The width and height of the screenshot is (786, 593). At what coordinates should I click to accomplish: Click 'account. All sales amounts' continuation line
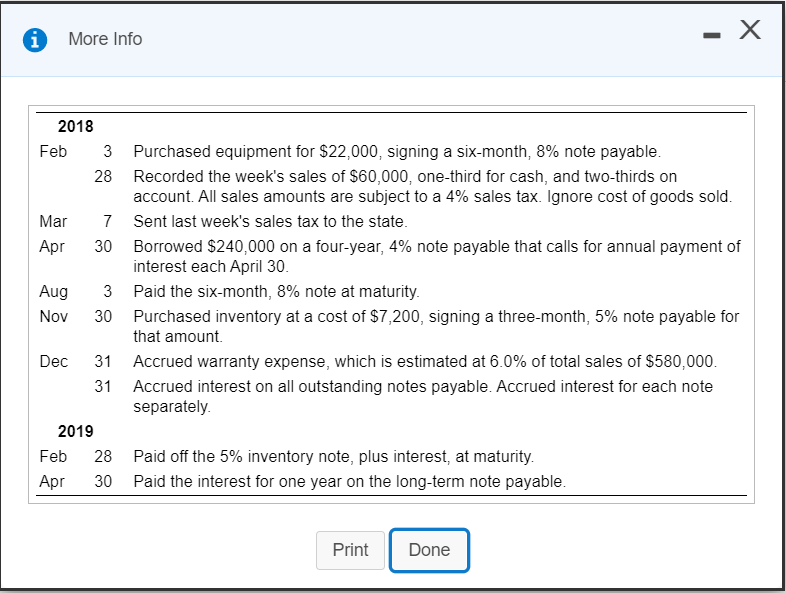point(433,196)
